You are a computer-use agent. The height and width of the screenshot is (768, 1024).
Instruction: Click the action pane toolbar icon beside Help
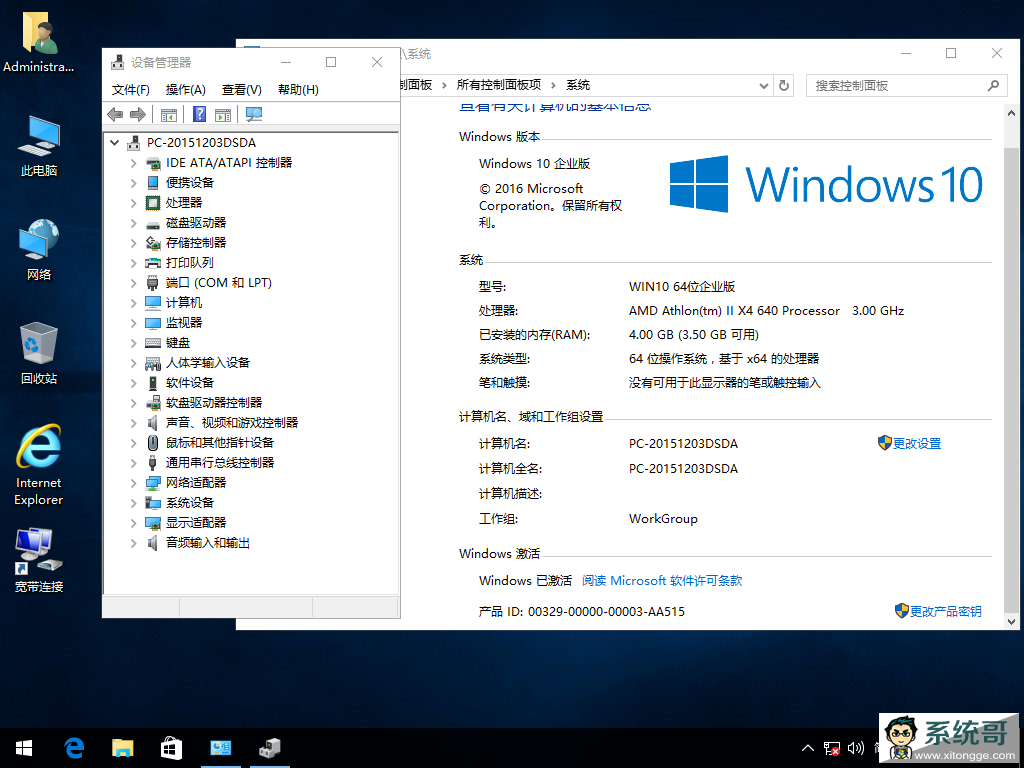pyautogui.click(x=223, y=114)
